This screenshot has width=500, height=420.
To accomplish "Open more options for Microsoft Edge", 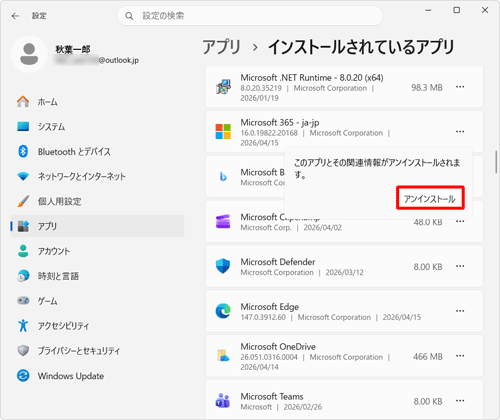I will [x=460, y=311].
